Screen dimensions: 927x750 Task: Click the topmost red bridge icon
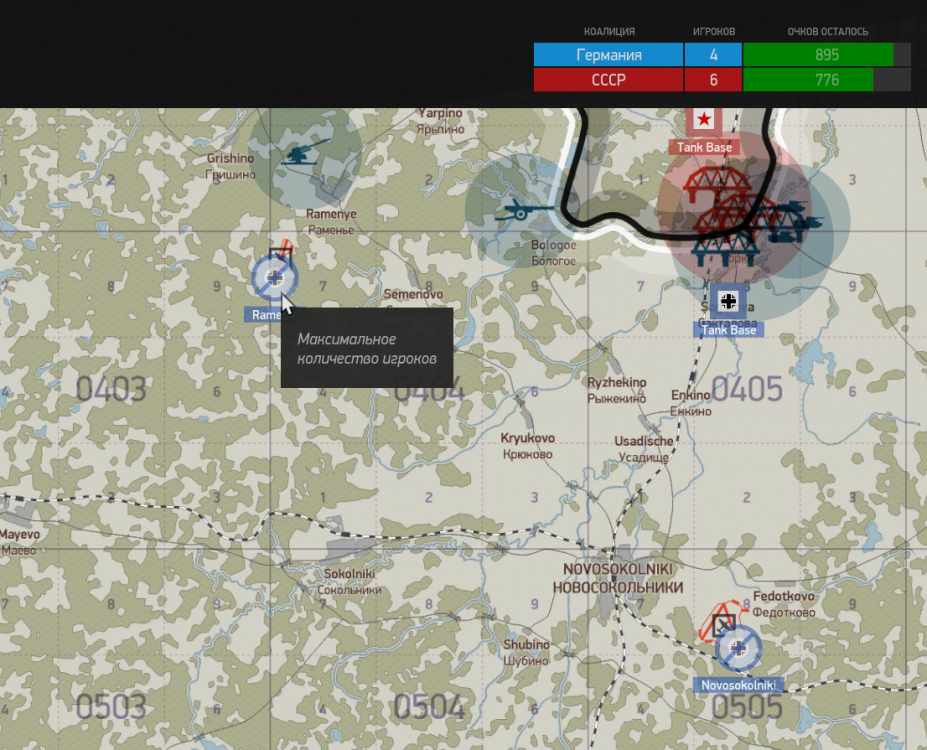coord(716,183)
